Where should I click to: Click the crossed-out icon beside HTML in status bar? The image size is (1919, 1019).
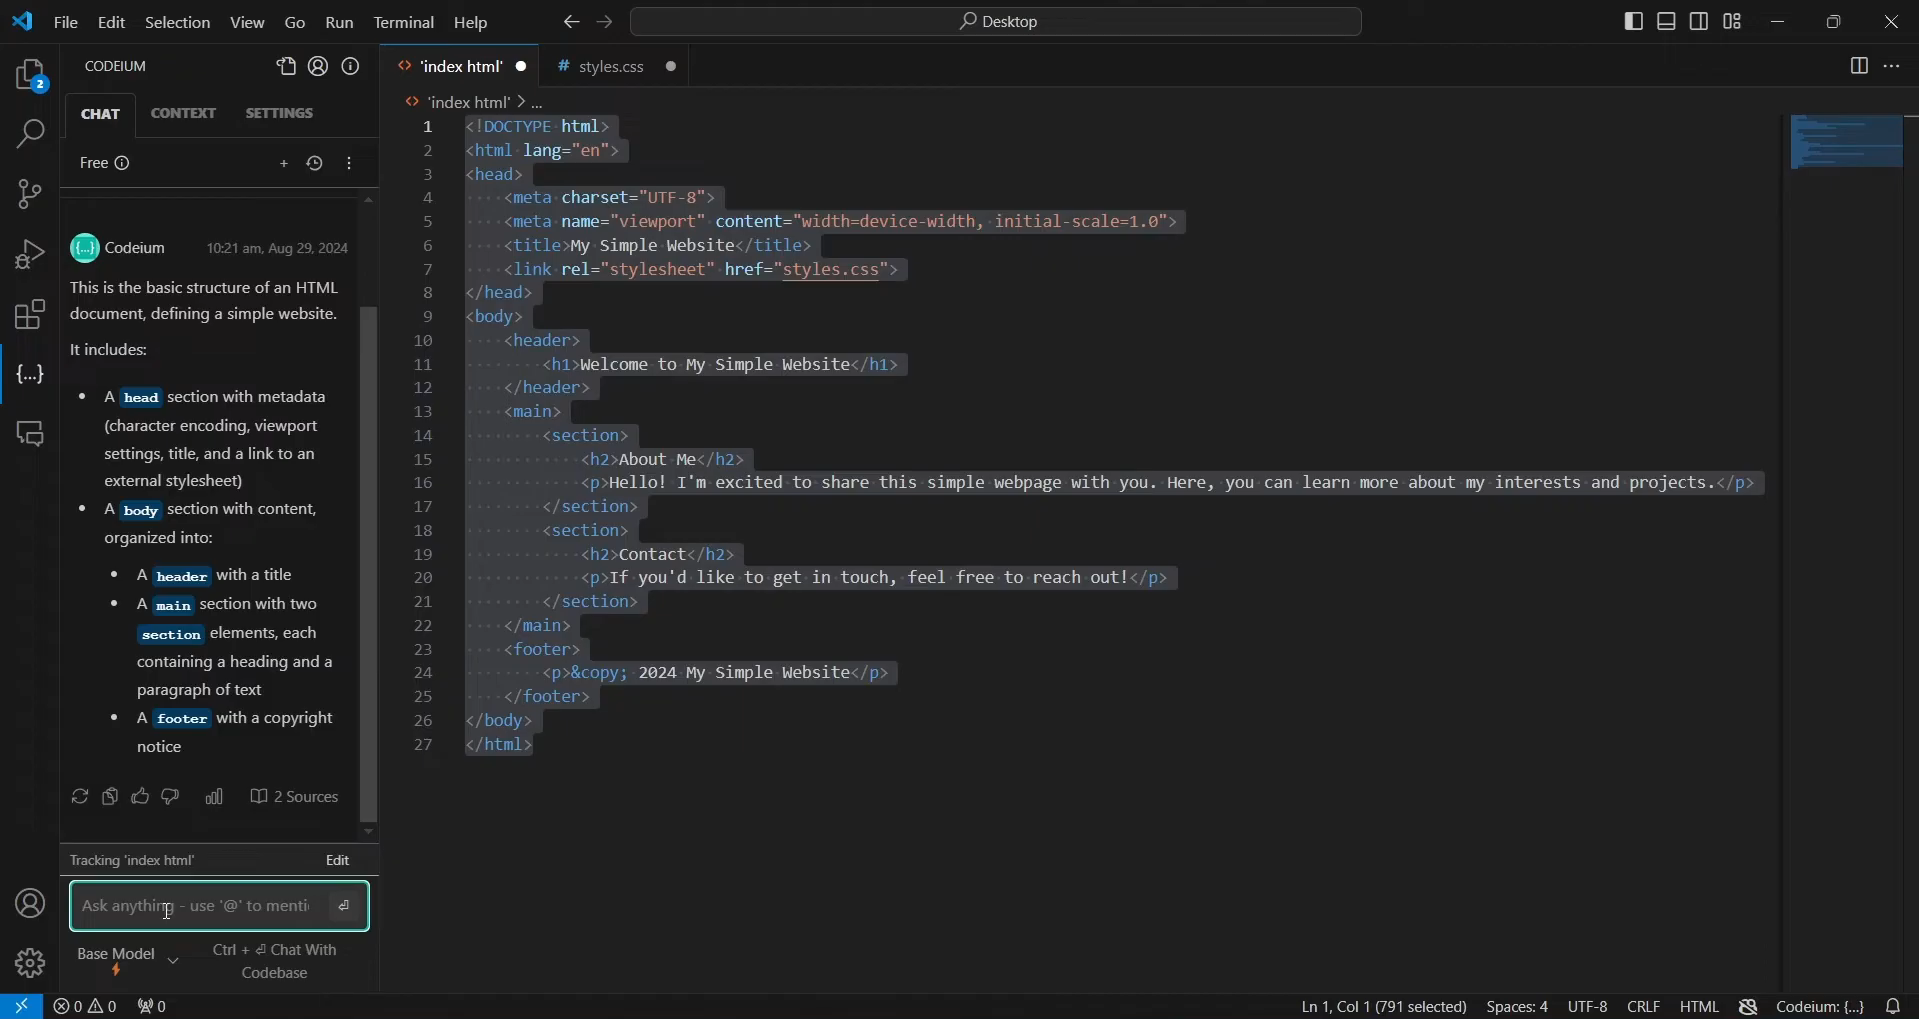point(1749,1007)
